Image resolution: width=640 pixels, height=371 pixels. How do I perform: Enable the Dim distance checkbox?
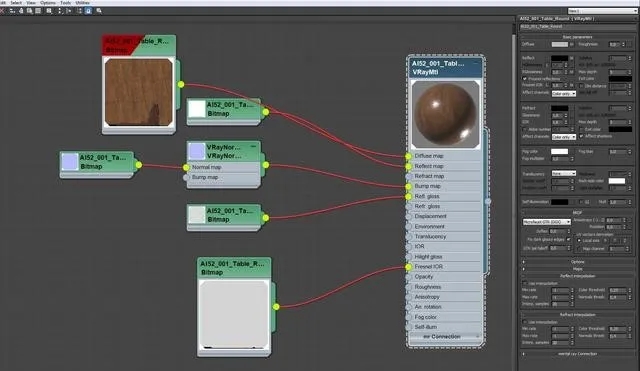[582, 86]
